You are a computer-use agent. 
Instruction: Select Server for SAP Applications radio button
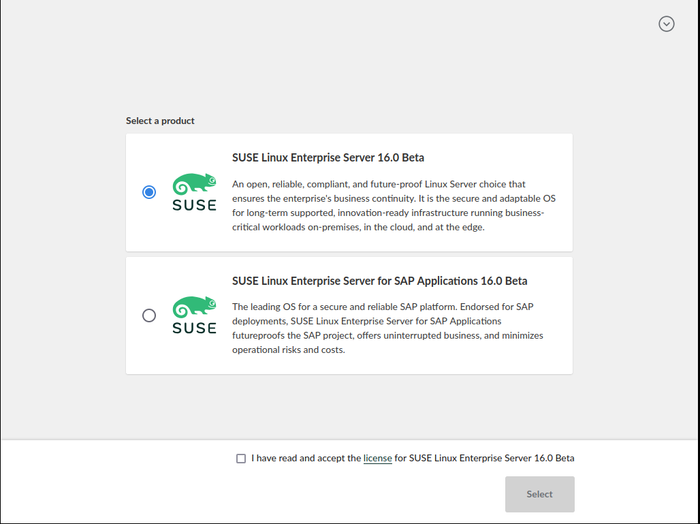(149, 316)
